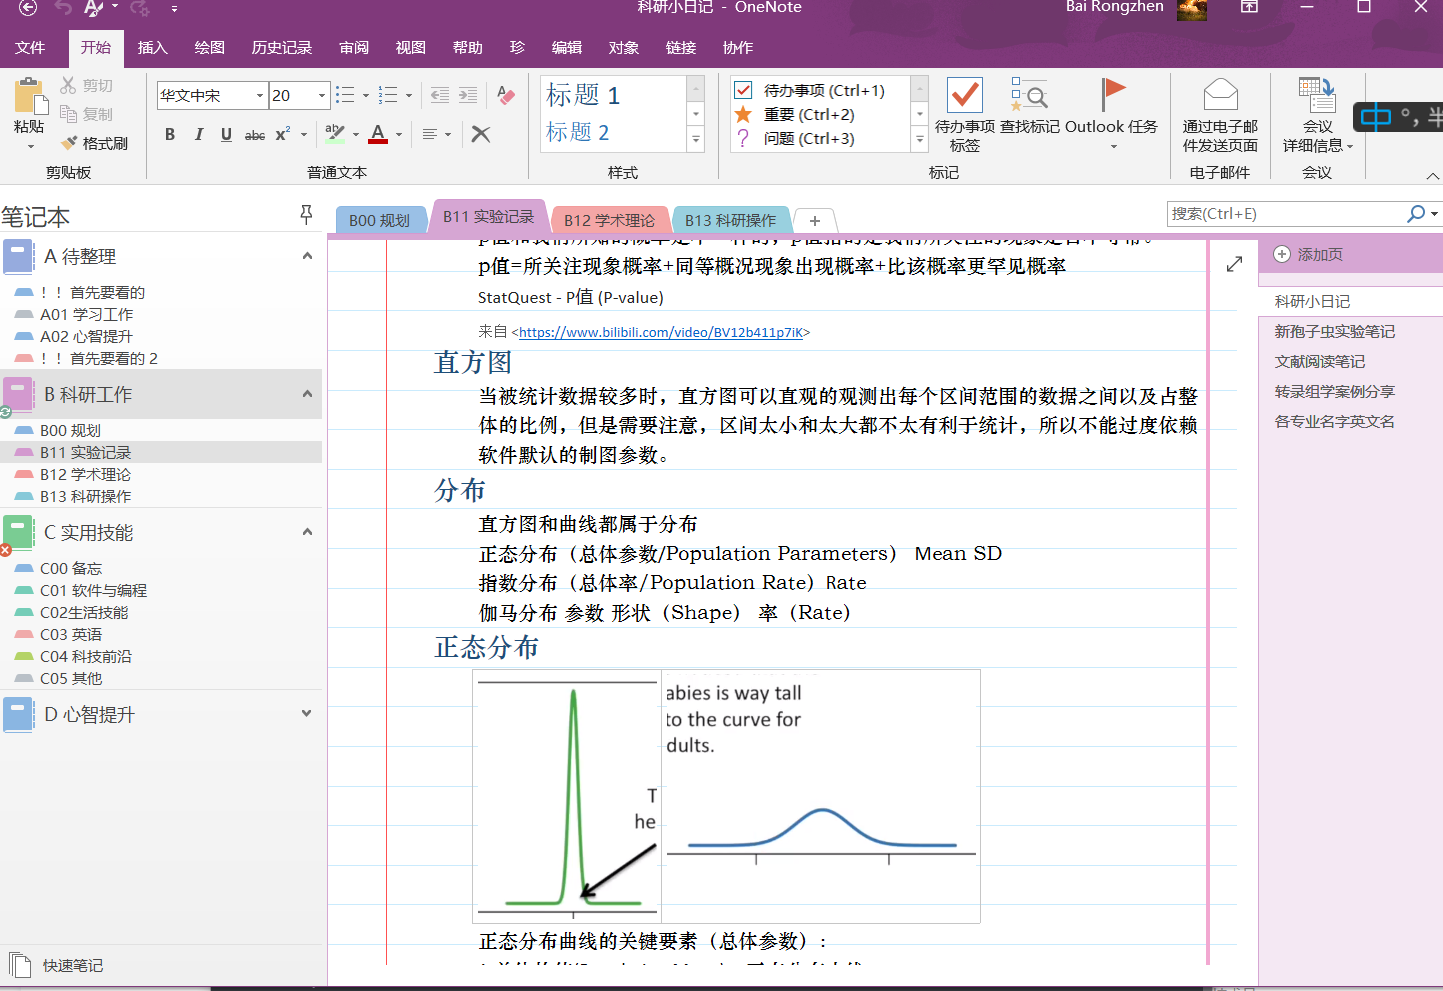Apply the 问题 (Ctrl+3) question tag

tap(795, 138)
